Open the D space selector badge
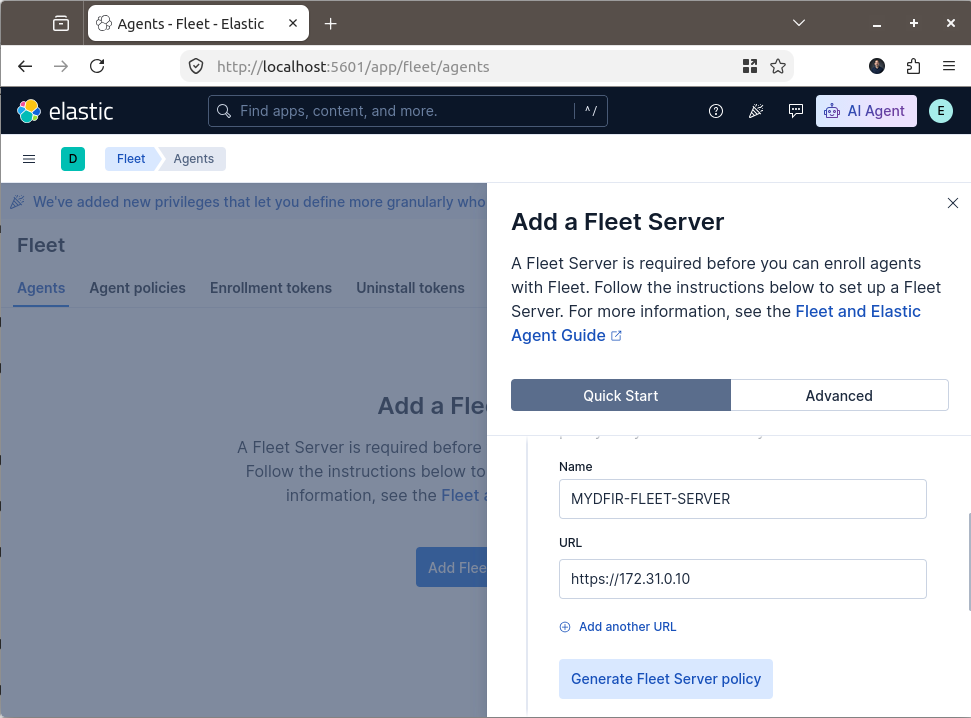The image size is (971, 718). point(72,159)
